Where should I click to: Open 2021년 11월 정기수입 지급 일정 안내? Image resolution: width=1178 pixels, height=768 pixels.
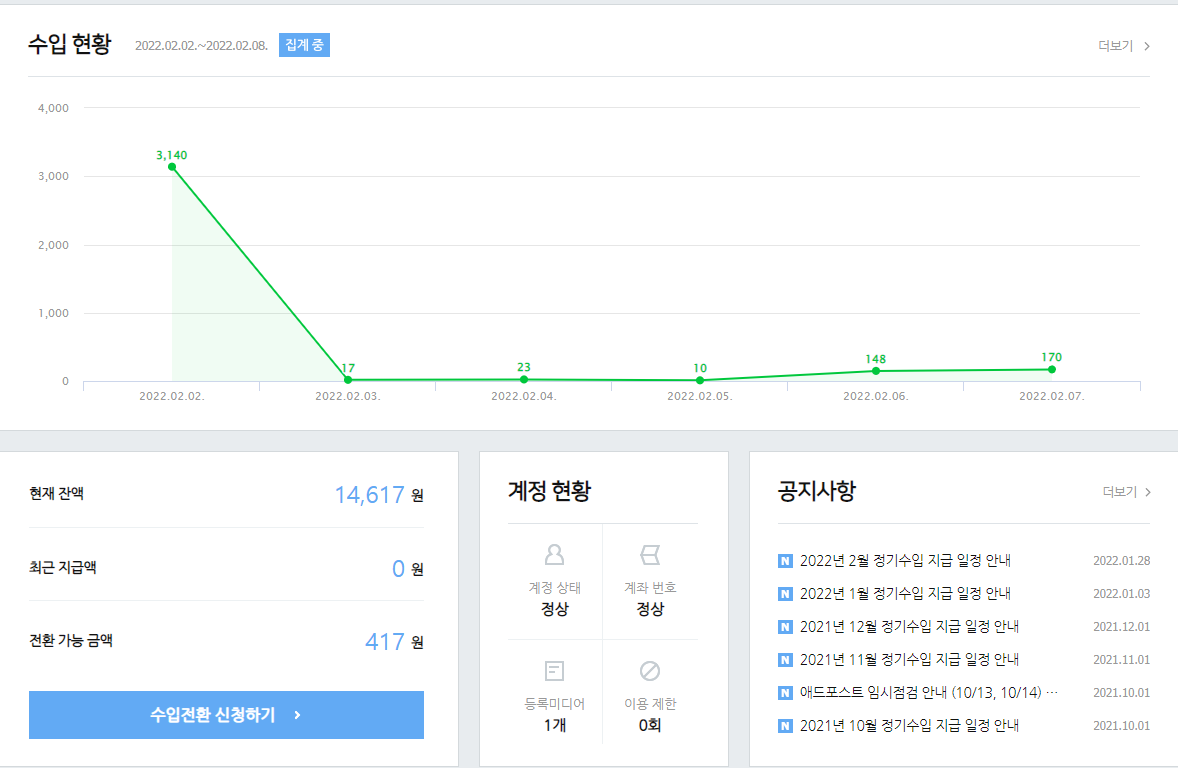909,660
